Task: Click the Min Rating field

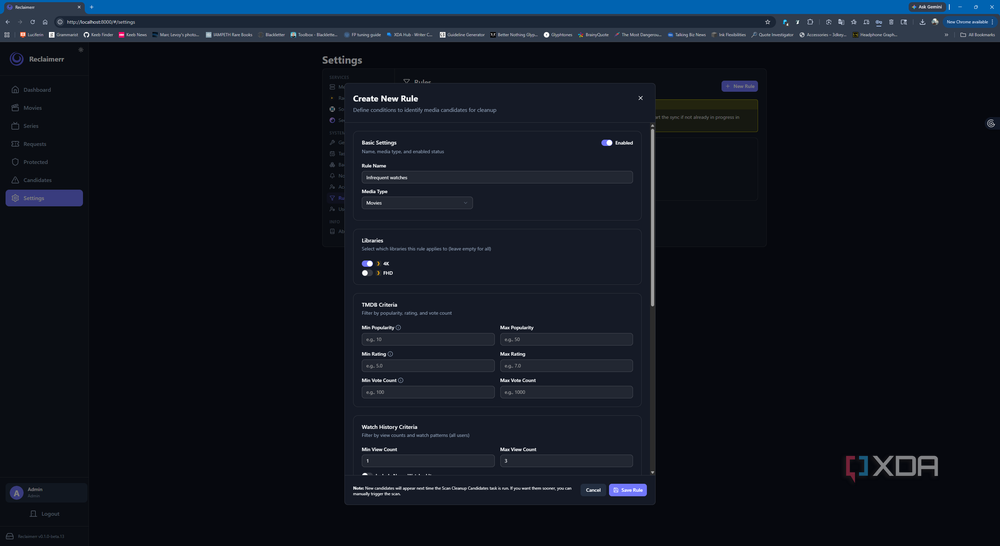Action: pos(428,365)
